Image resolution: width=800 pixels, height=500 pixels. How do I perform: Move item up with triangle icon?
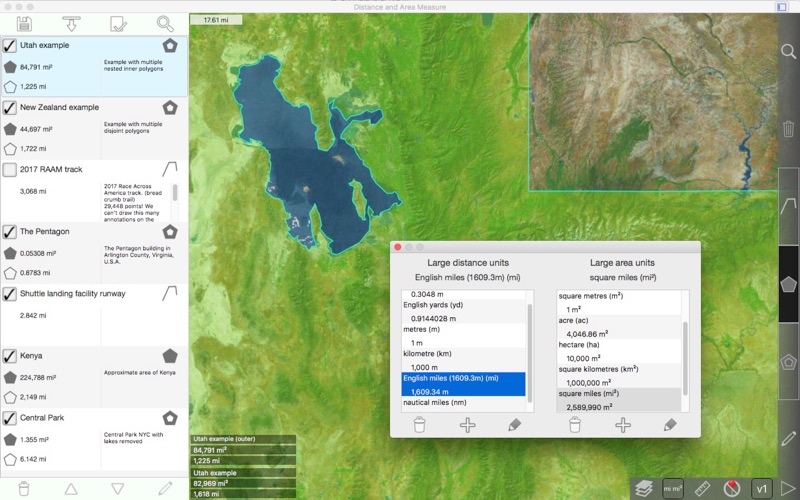pos(71,489)
